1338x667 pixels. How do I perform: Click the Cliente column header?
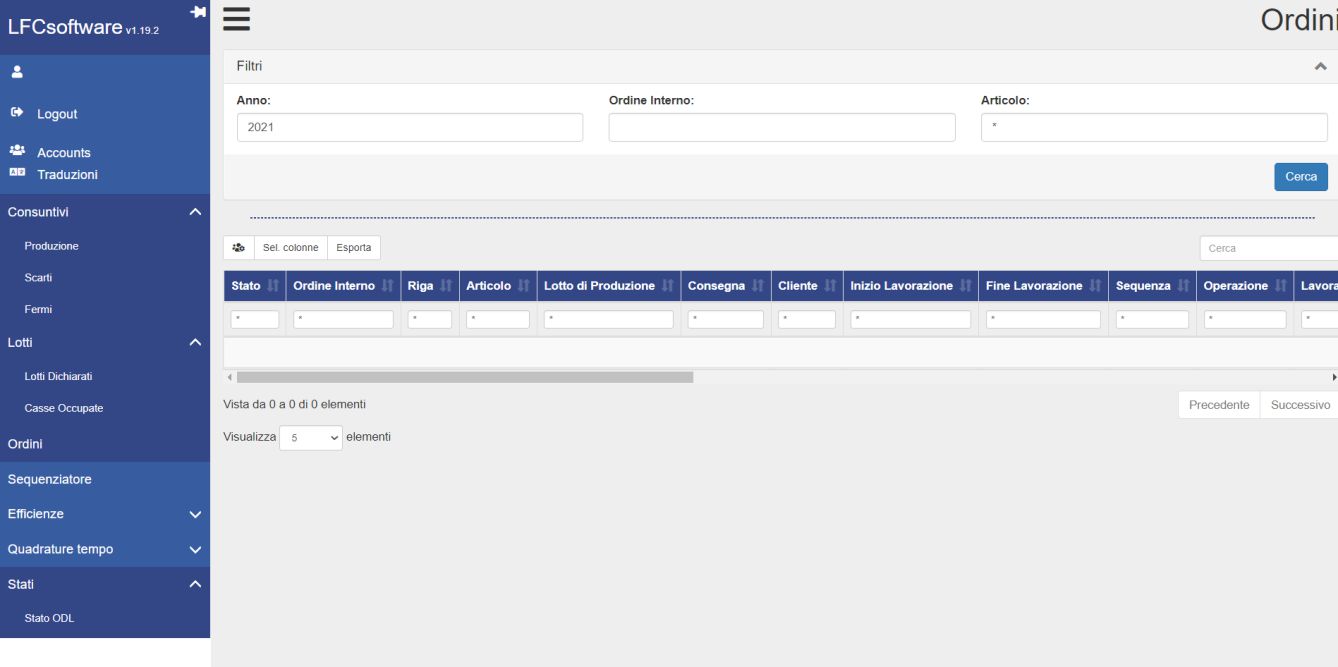807,286
